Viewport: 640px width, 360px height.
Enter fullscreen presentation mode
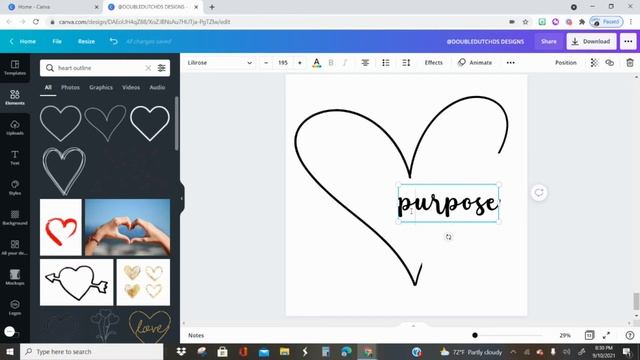click(607, 335)
